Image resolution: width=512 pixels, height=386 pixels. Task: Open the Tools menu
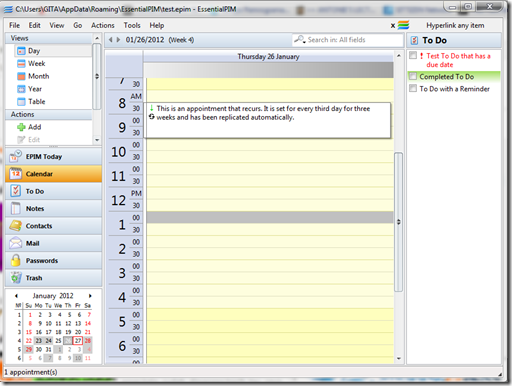132,25
